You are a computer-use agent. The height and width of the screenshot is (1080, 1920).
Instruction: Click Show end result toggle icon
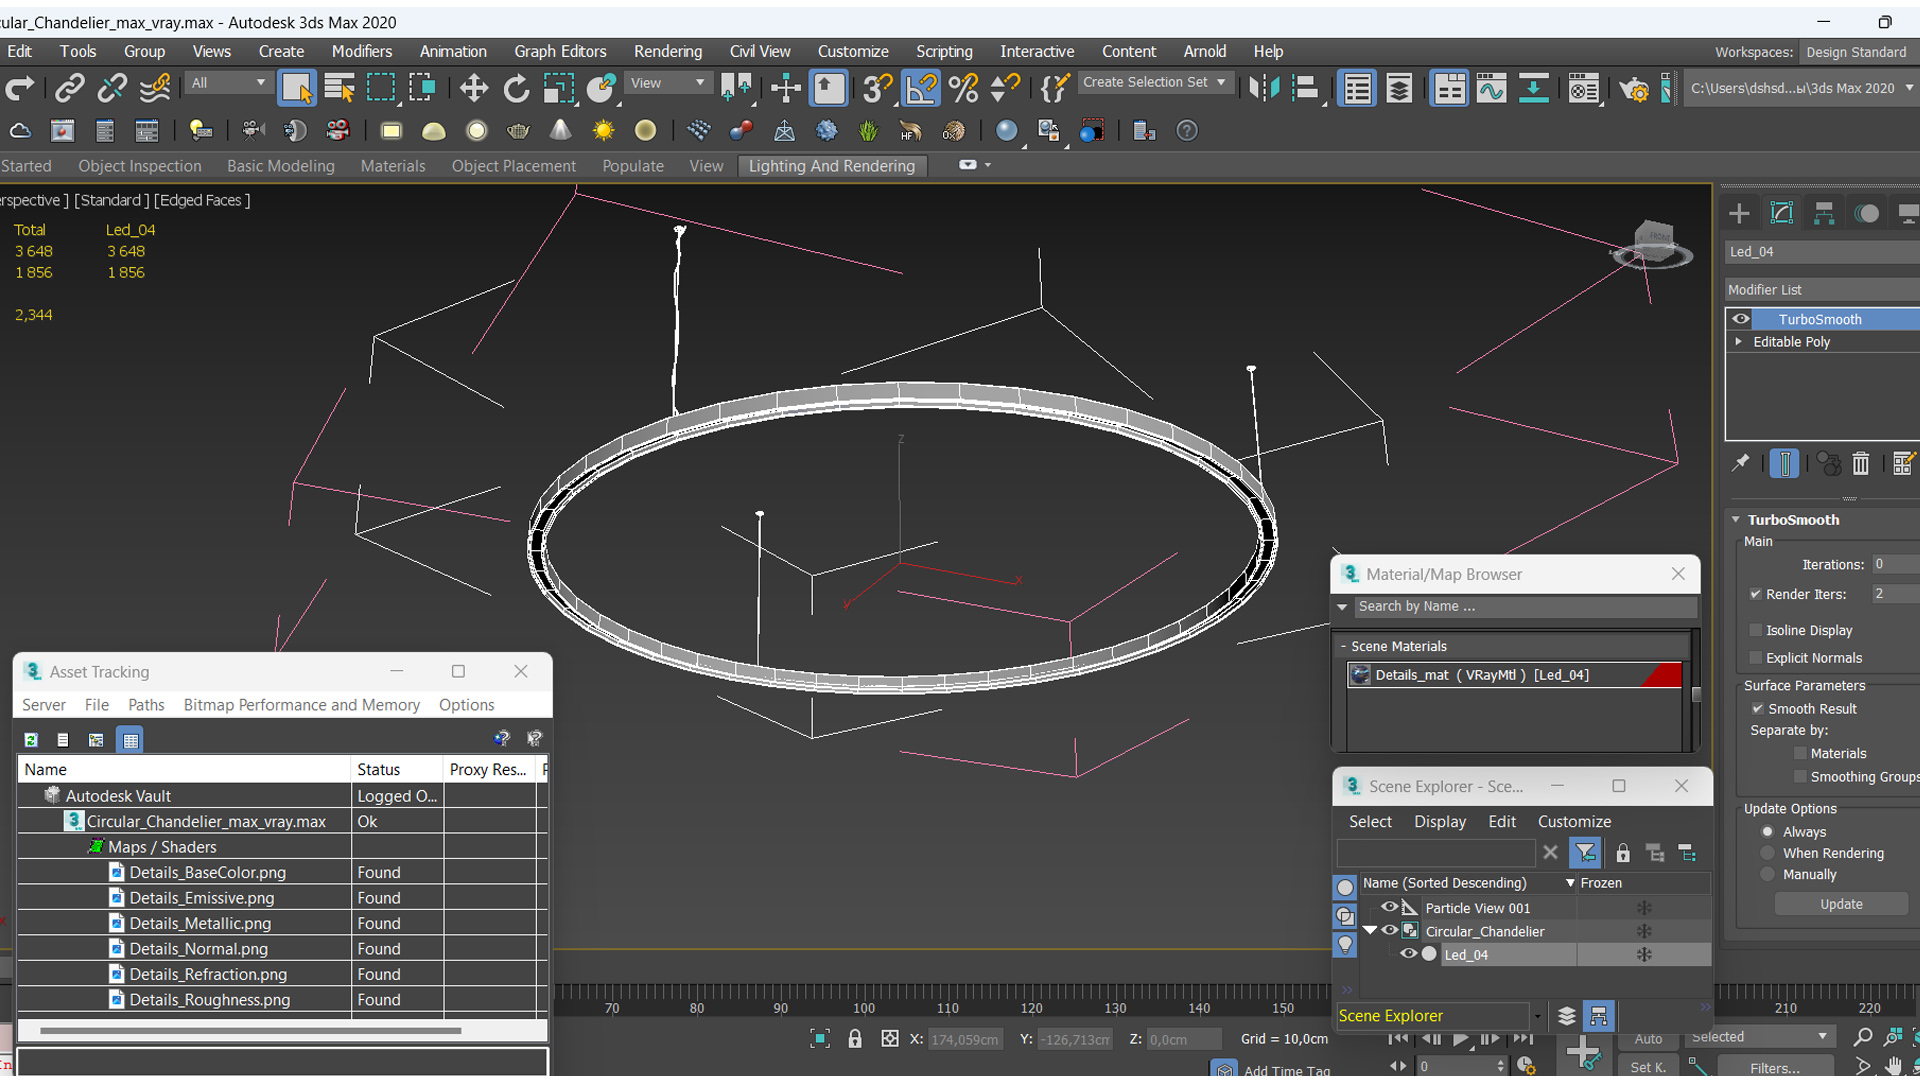point(1784,463)
